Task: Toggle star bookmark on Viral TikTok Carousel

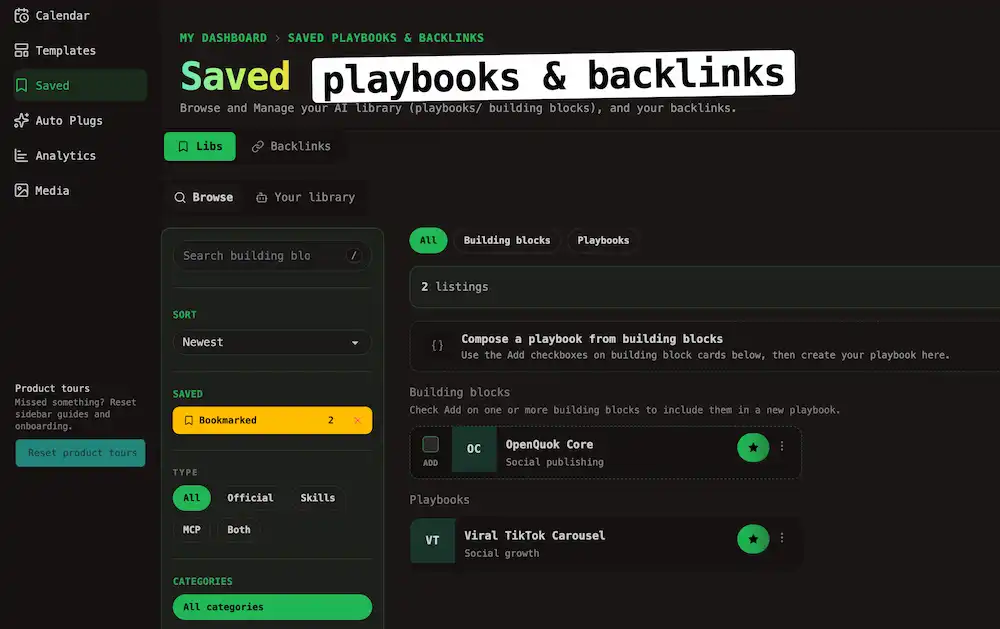Action: coord(753,539)
